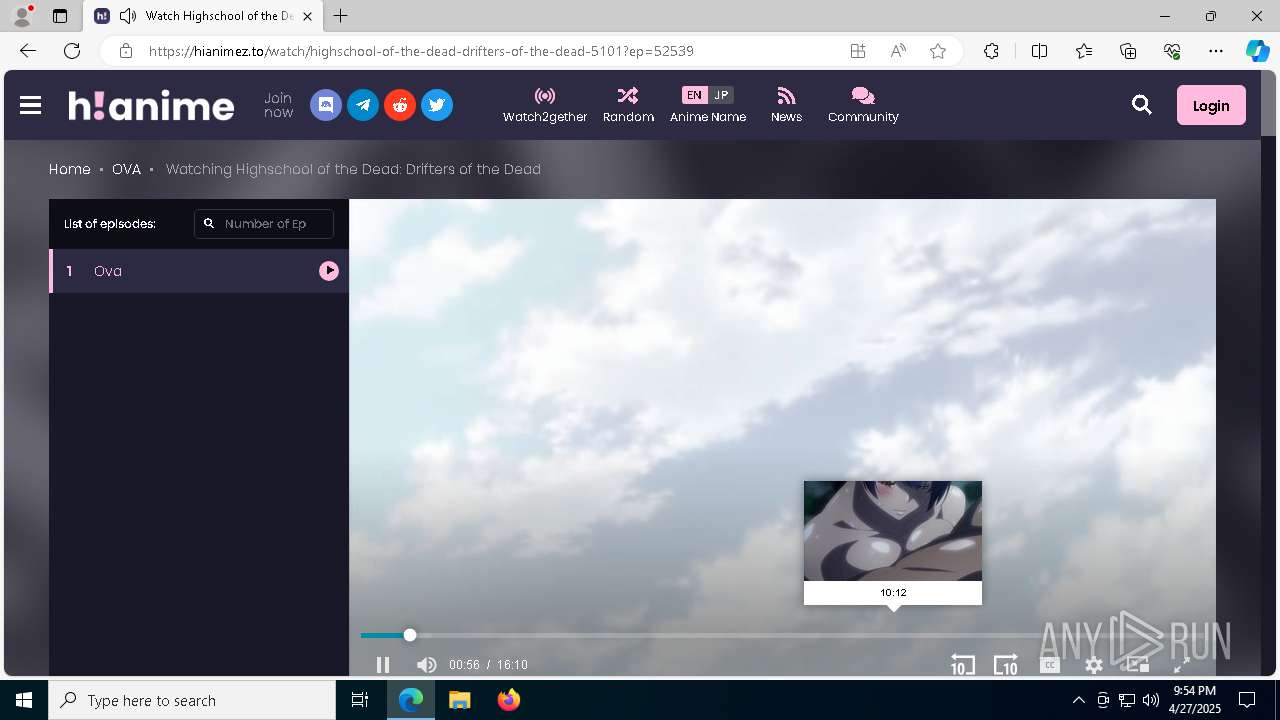Mute the video volume
The height and width of the screenshot is (720, 1280).
coord(427,665)
